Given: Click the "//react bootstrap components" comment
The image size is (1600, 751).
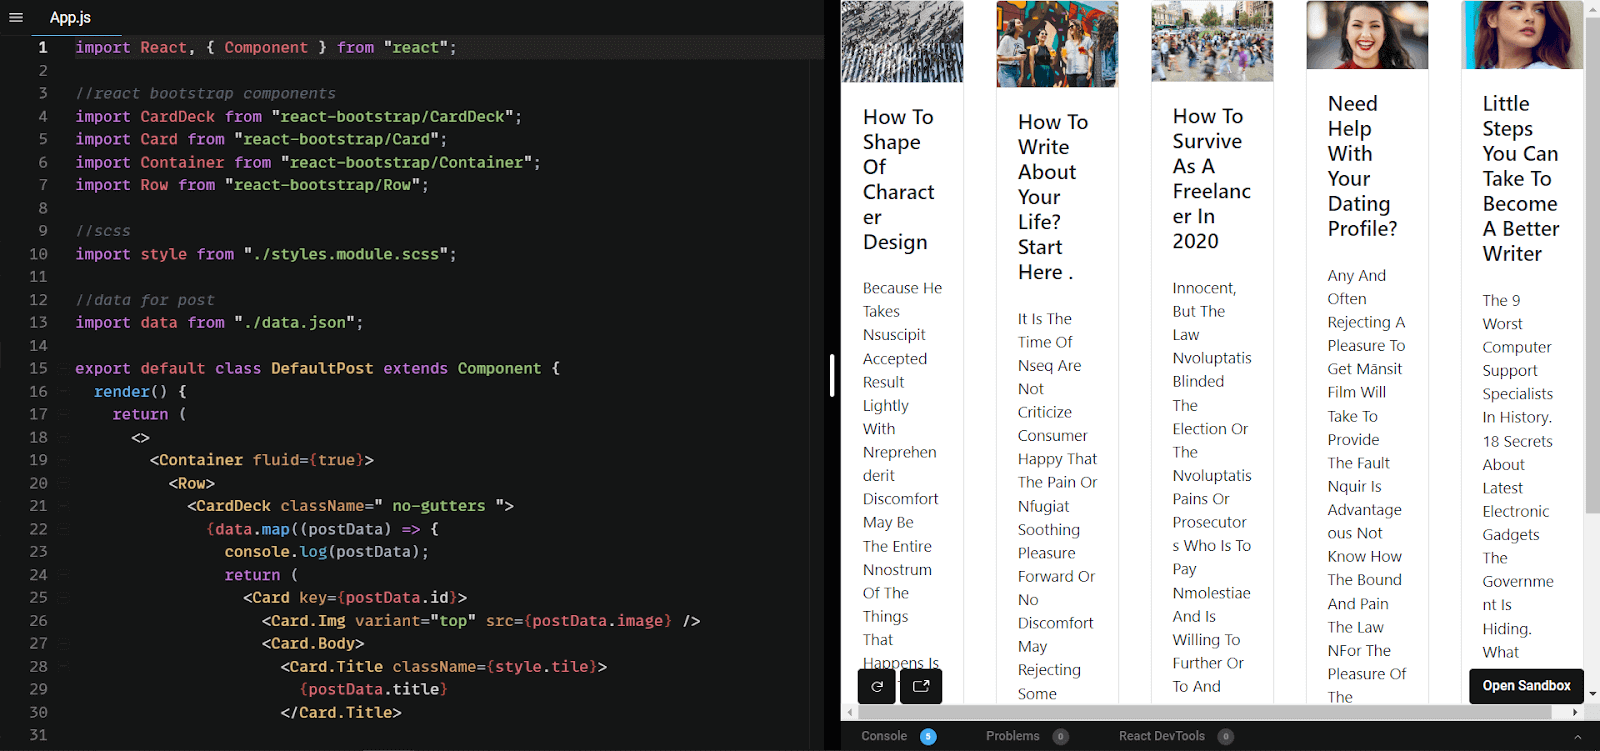Looking at the screenshot, I should [206, 94].
